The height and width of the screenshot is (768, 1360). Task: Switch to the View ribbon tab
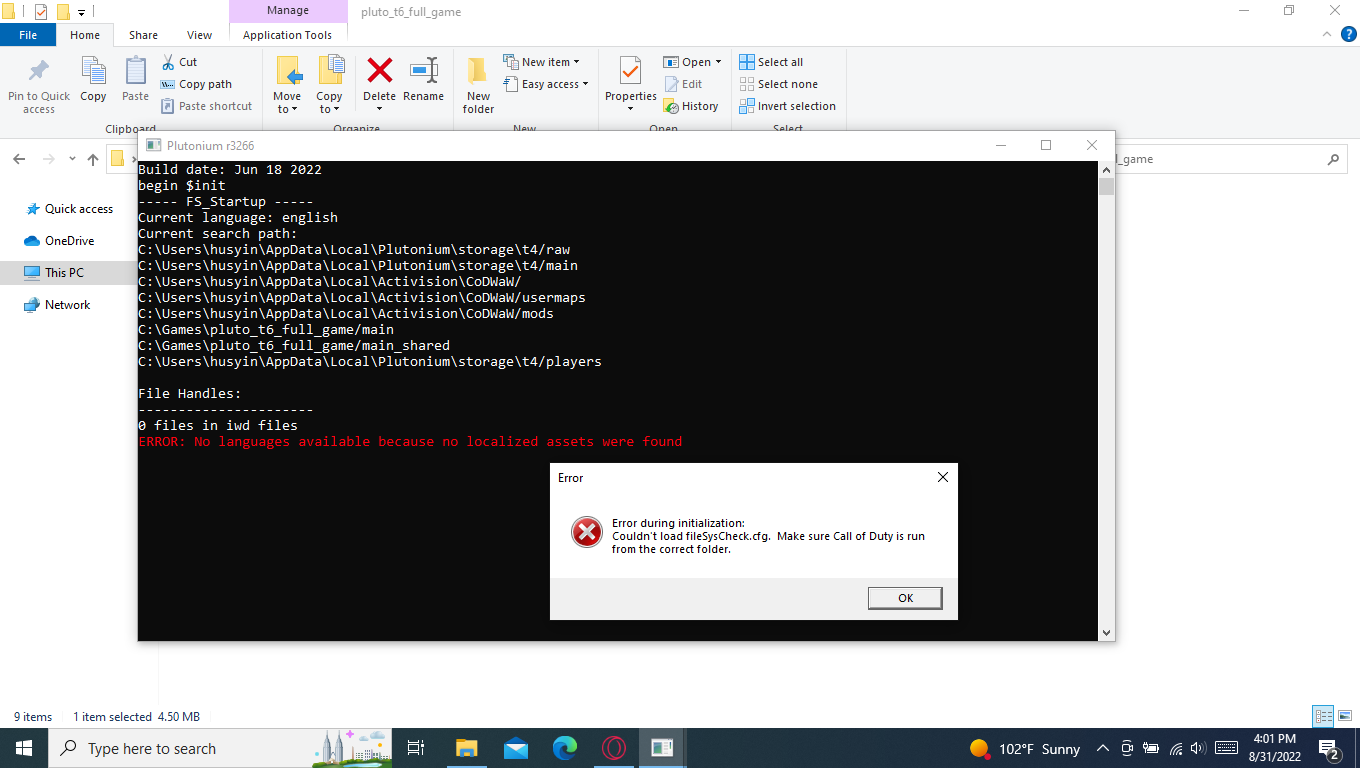point(199,35)
